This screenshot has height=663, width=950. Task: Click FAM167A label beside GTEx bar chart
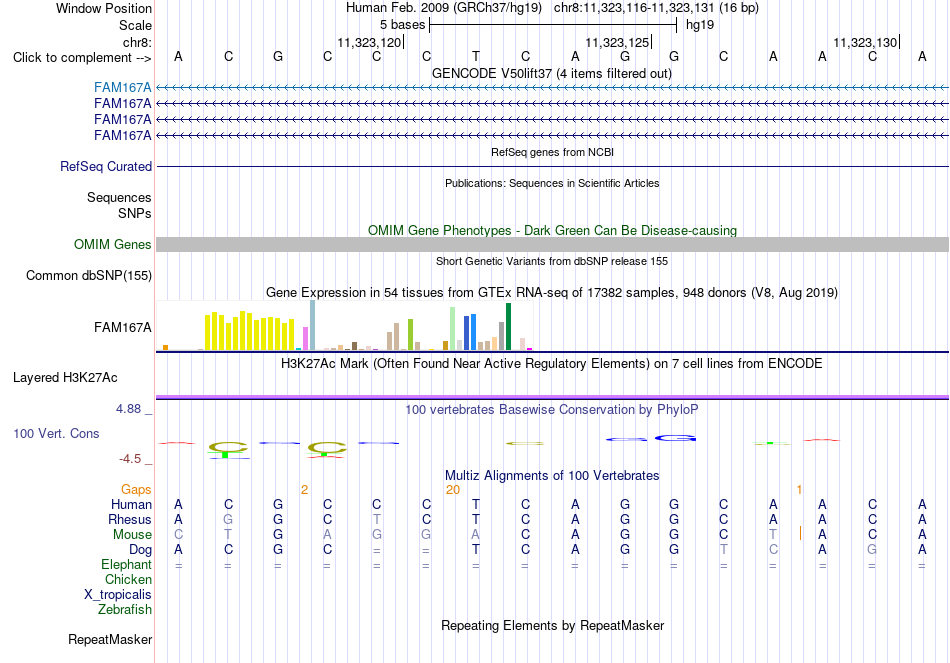click(122, 328)
